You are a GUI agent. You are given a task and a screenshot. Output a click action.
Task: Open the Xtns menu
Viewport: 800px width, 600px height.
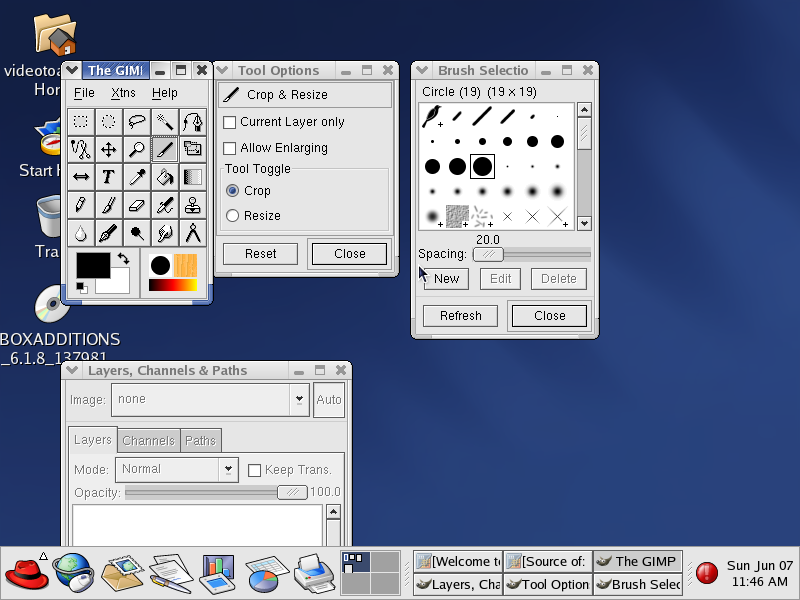pos(123,93)
